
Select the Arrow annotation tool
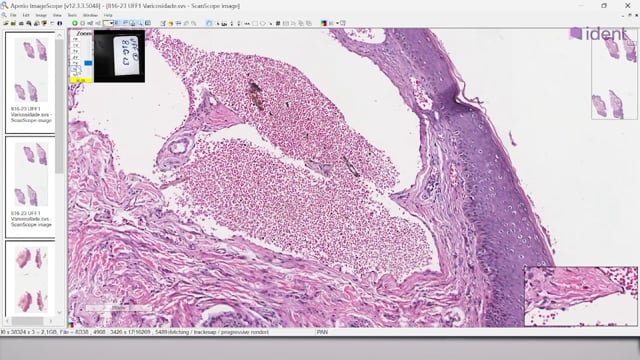[x=270, y=23]
